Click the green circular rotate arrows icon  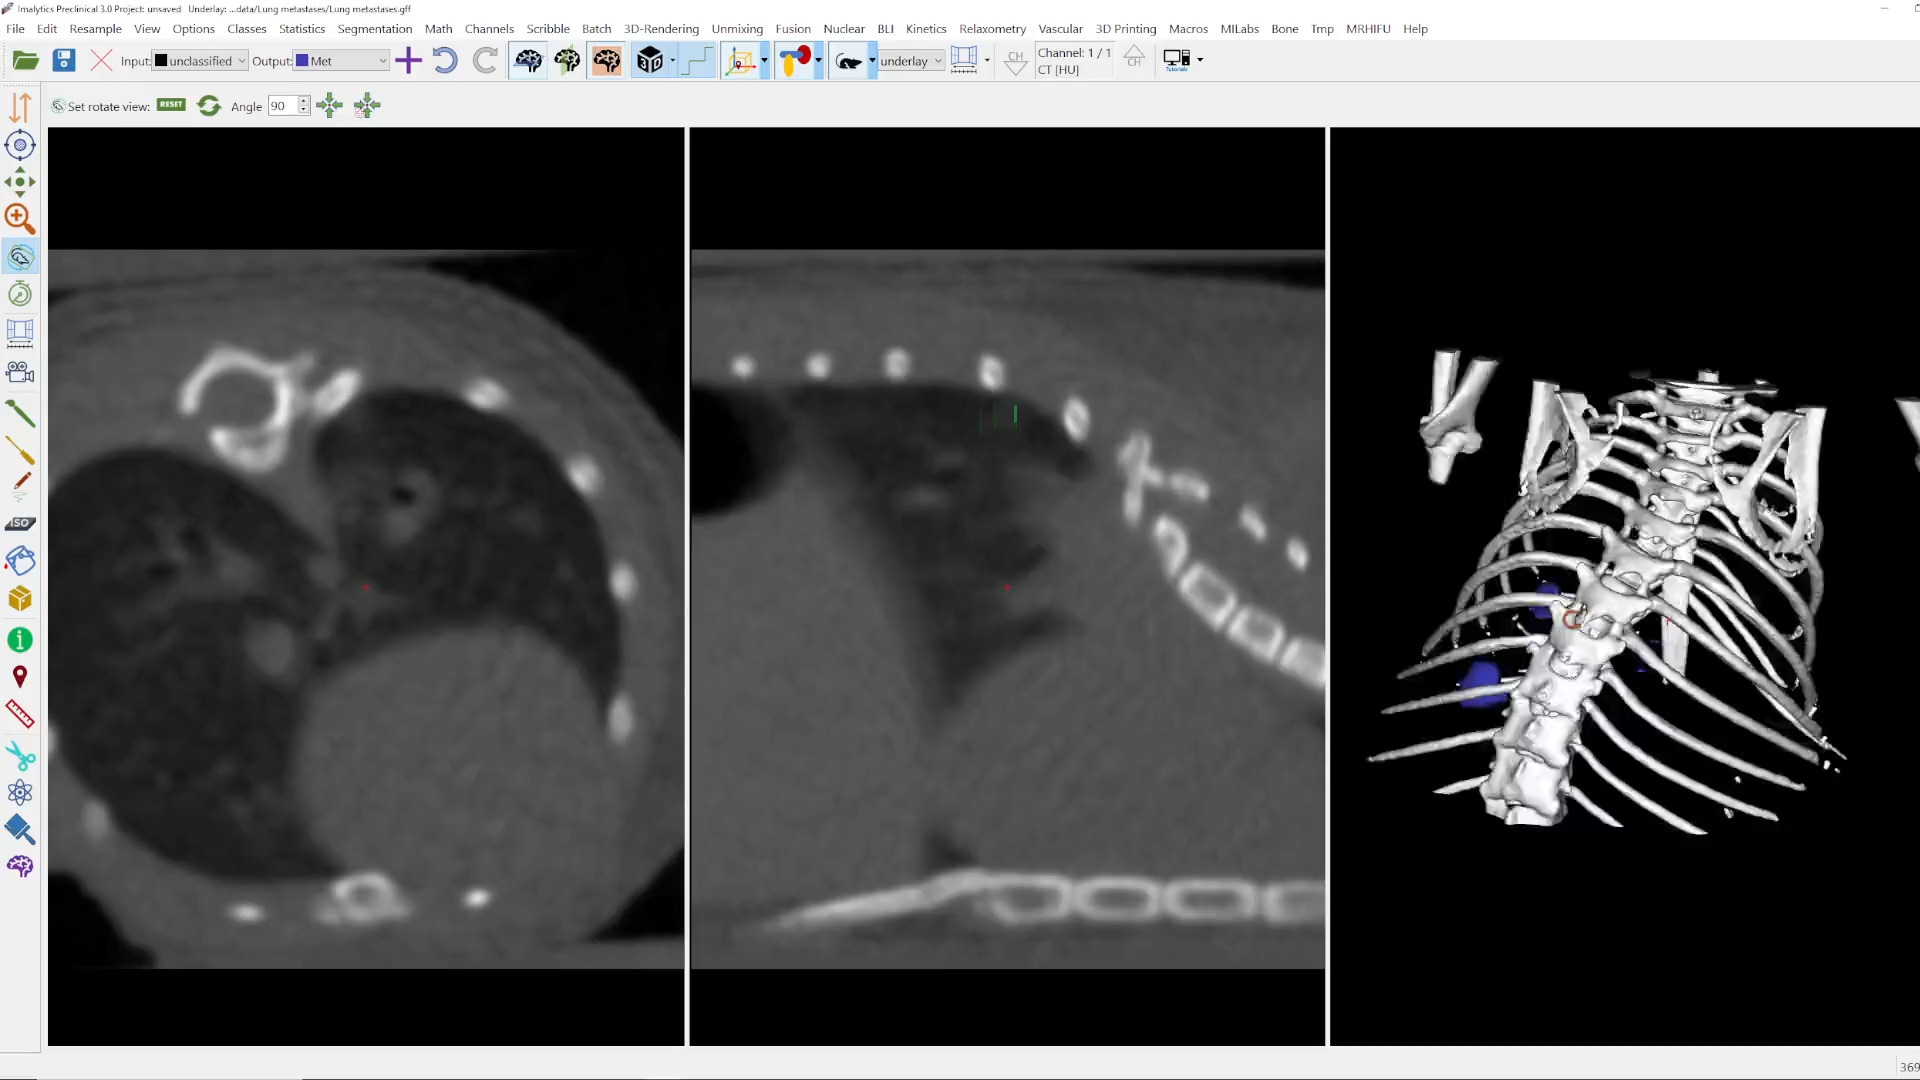209,106
